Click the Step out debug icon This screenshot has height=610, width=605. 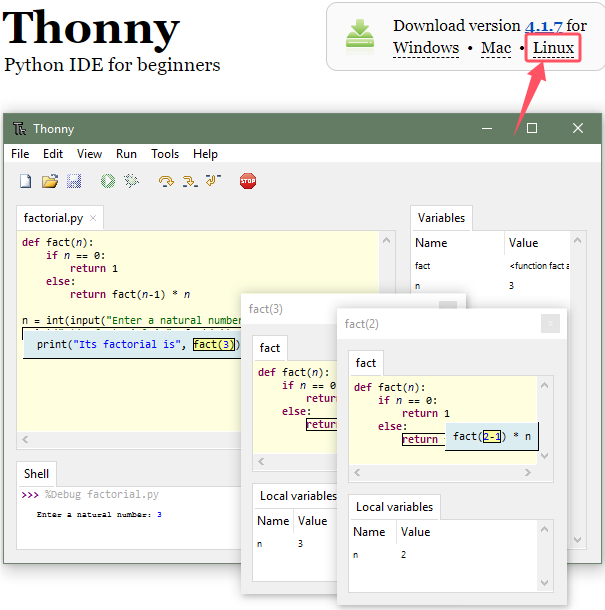click(213, 181)
